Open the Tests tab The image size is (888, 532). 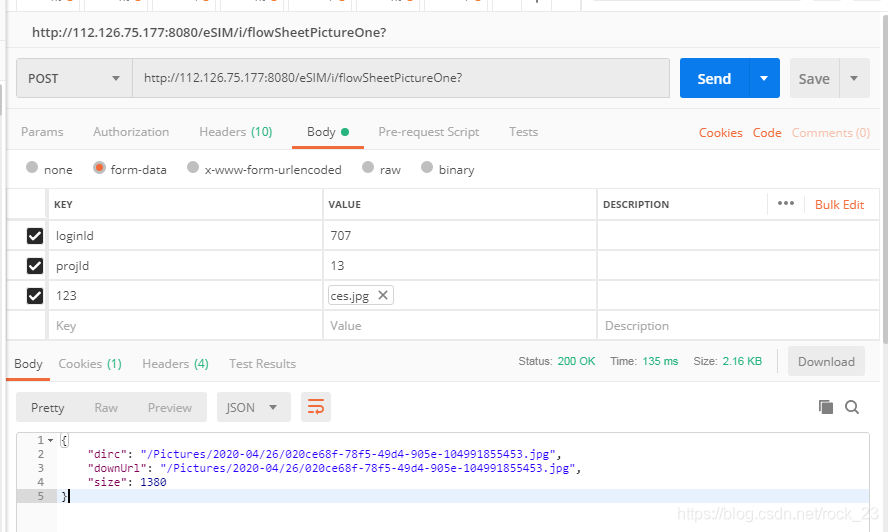pyautogui.click(x=523, y=132)
